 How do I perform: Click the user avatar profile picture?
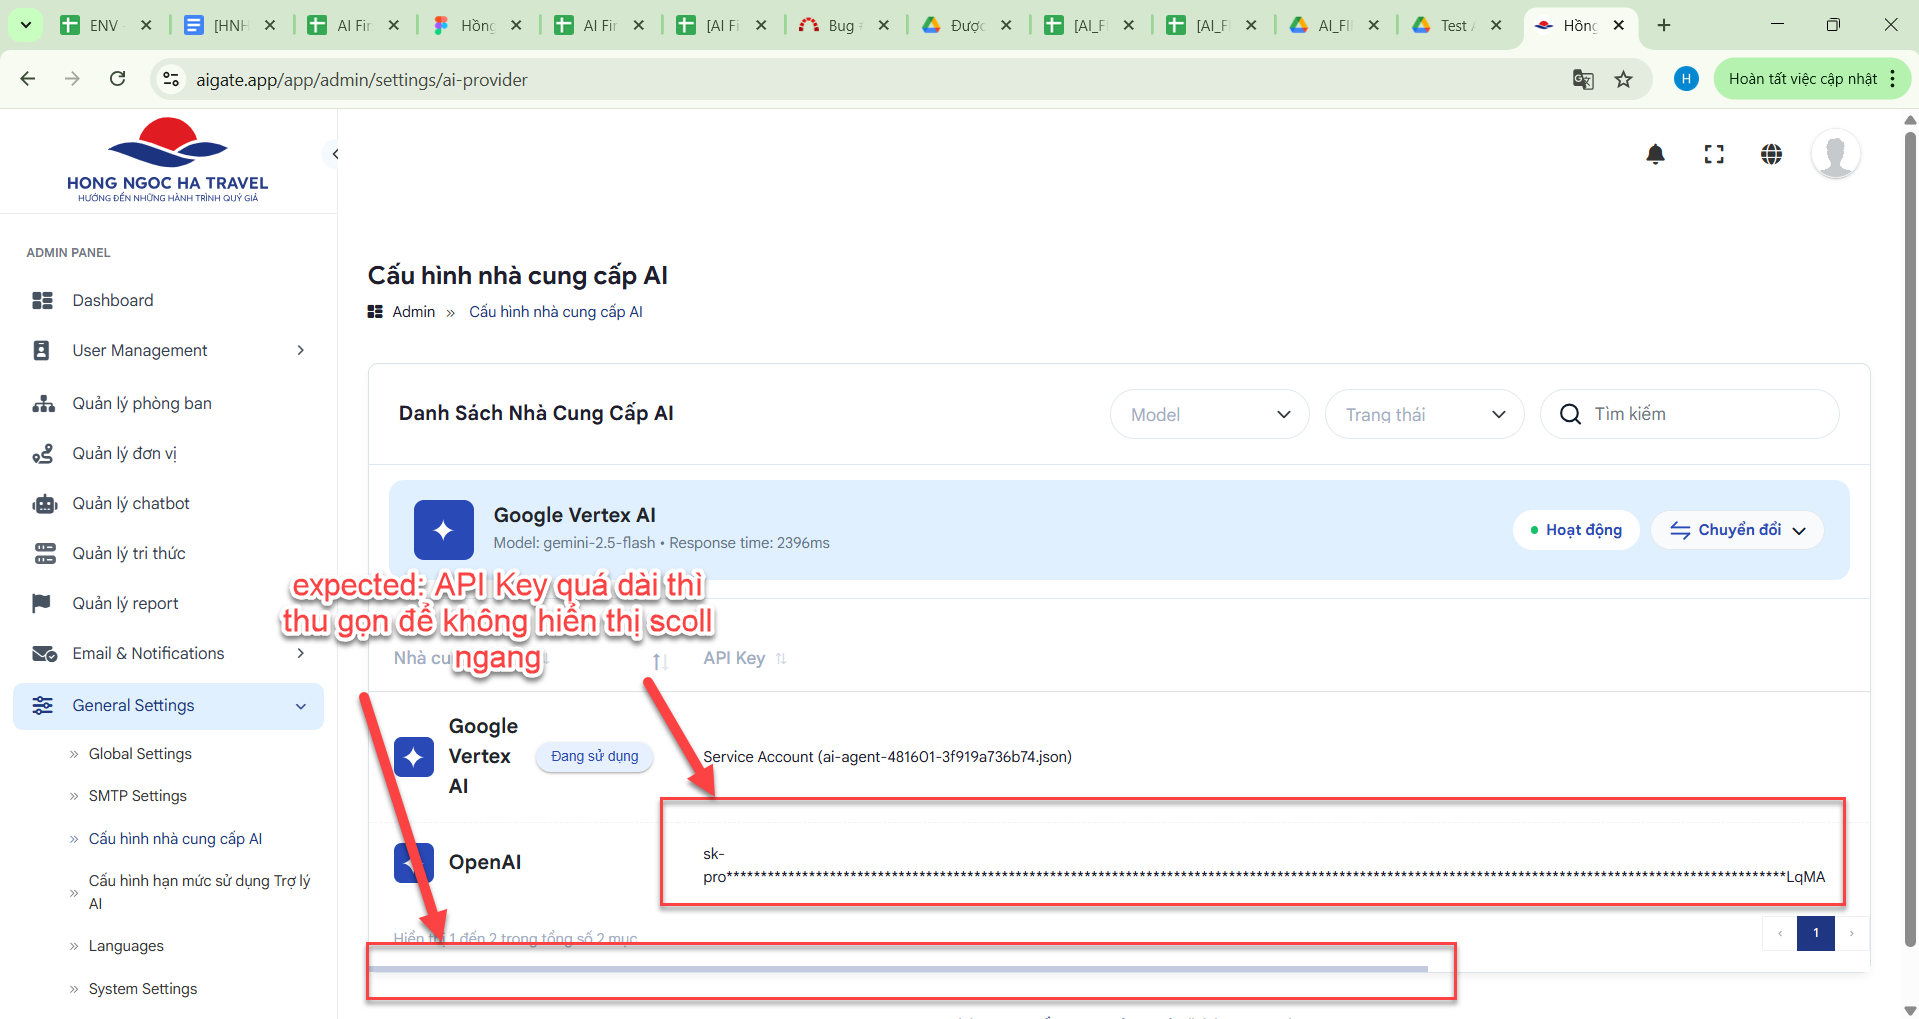point(1835,154)
